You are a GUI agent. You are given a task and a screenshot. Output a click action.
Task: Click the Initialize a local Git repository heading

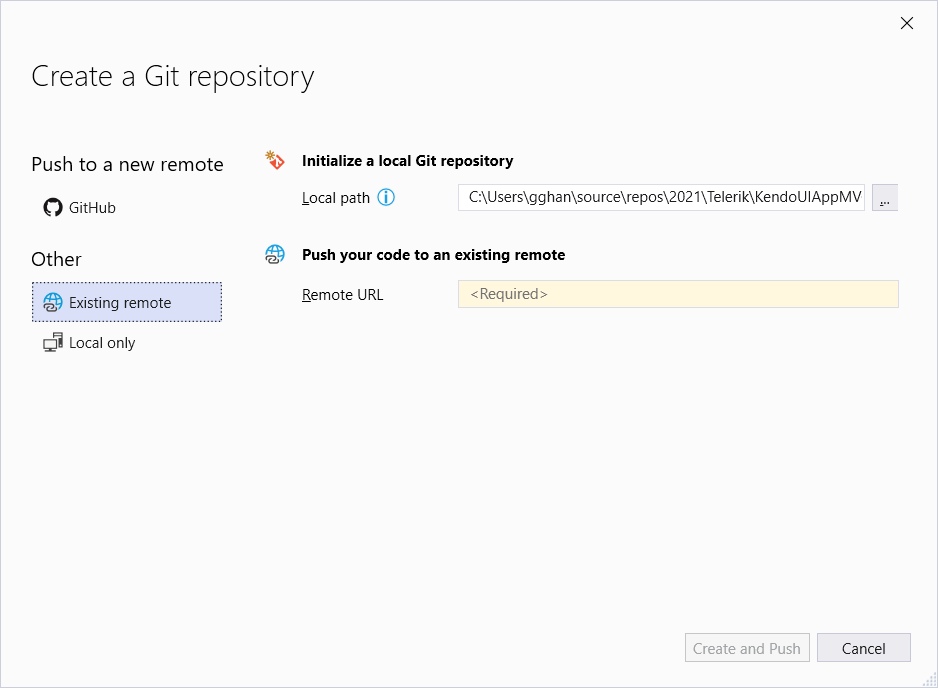point(407,160)
